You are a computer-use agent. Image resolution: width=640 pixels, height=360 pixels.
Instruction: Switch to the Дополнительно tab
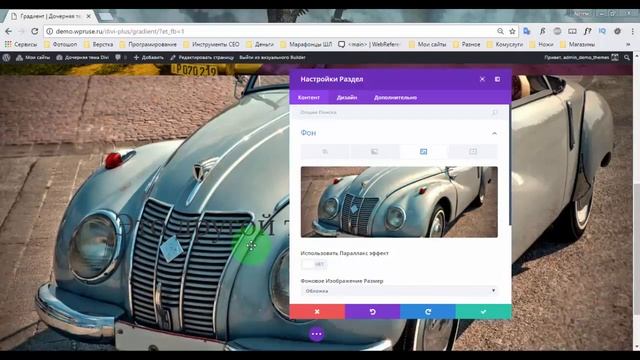[396, 98]
